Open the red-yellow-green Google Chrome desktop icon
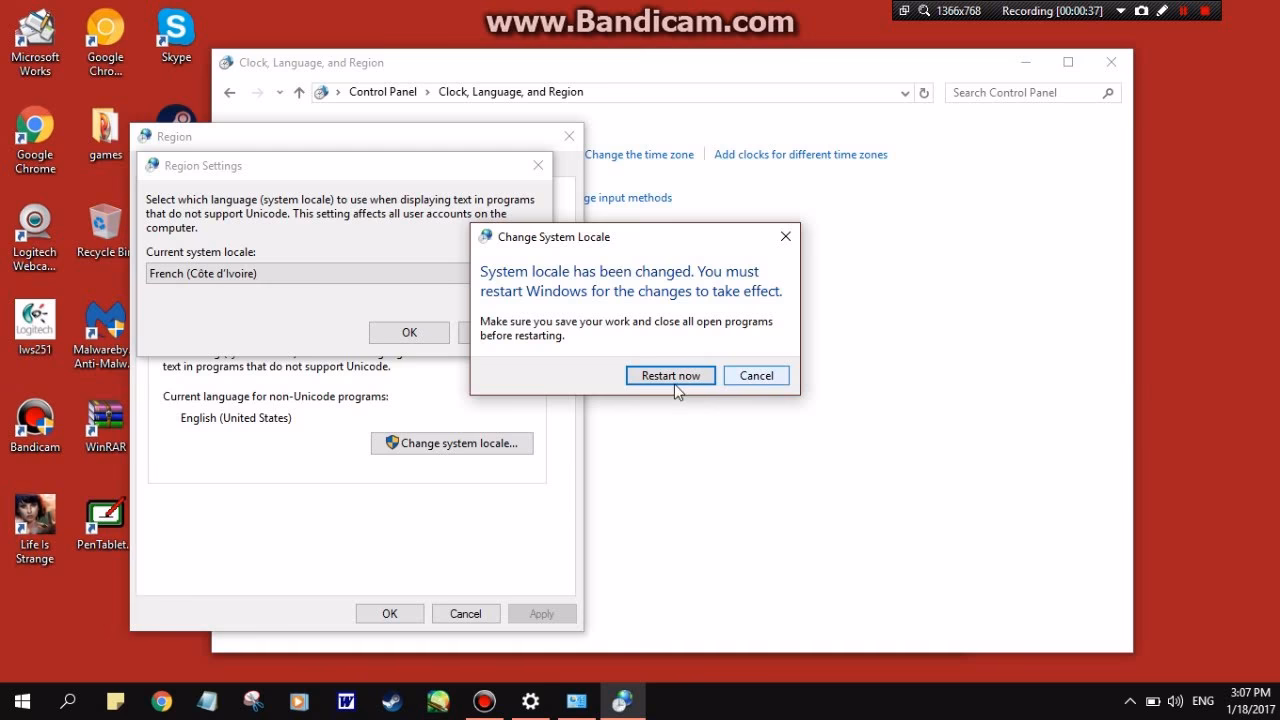The height and width of the screenshot is (720, 1280). click(35, 140)
